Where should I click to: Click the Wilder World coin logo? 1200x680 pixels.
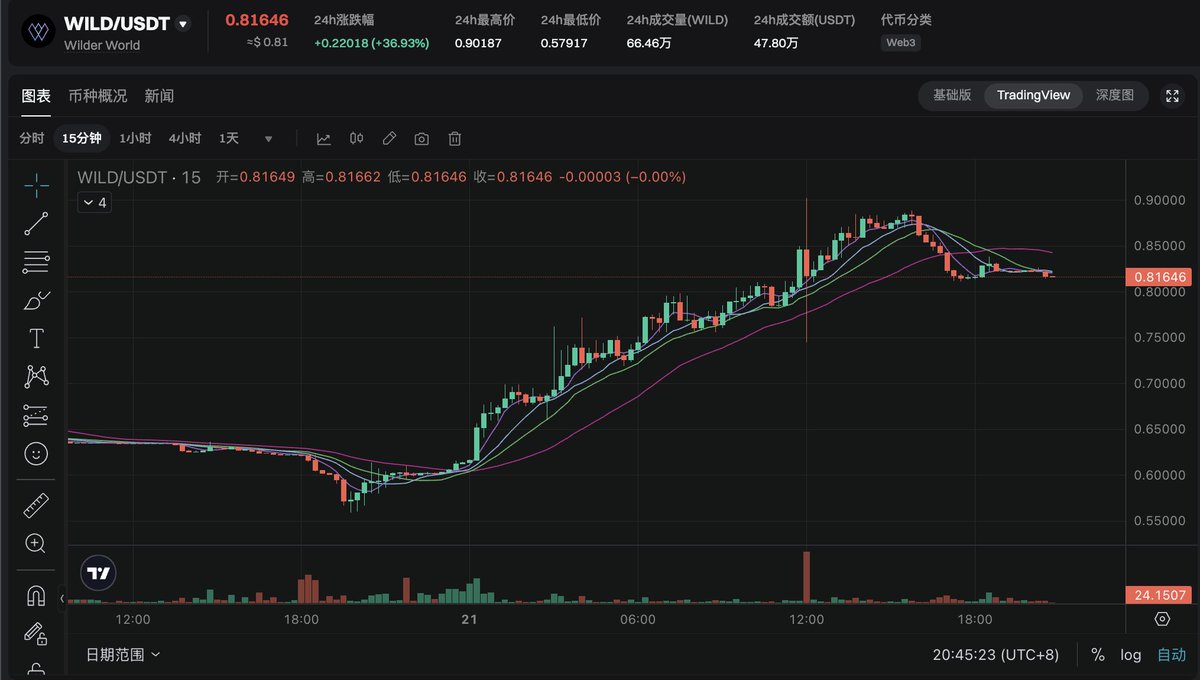pos(38,31)
